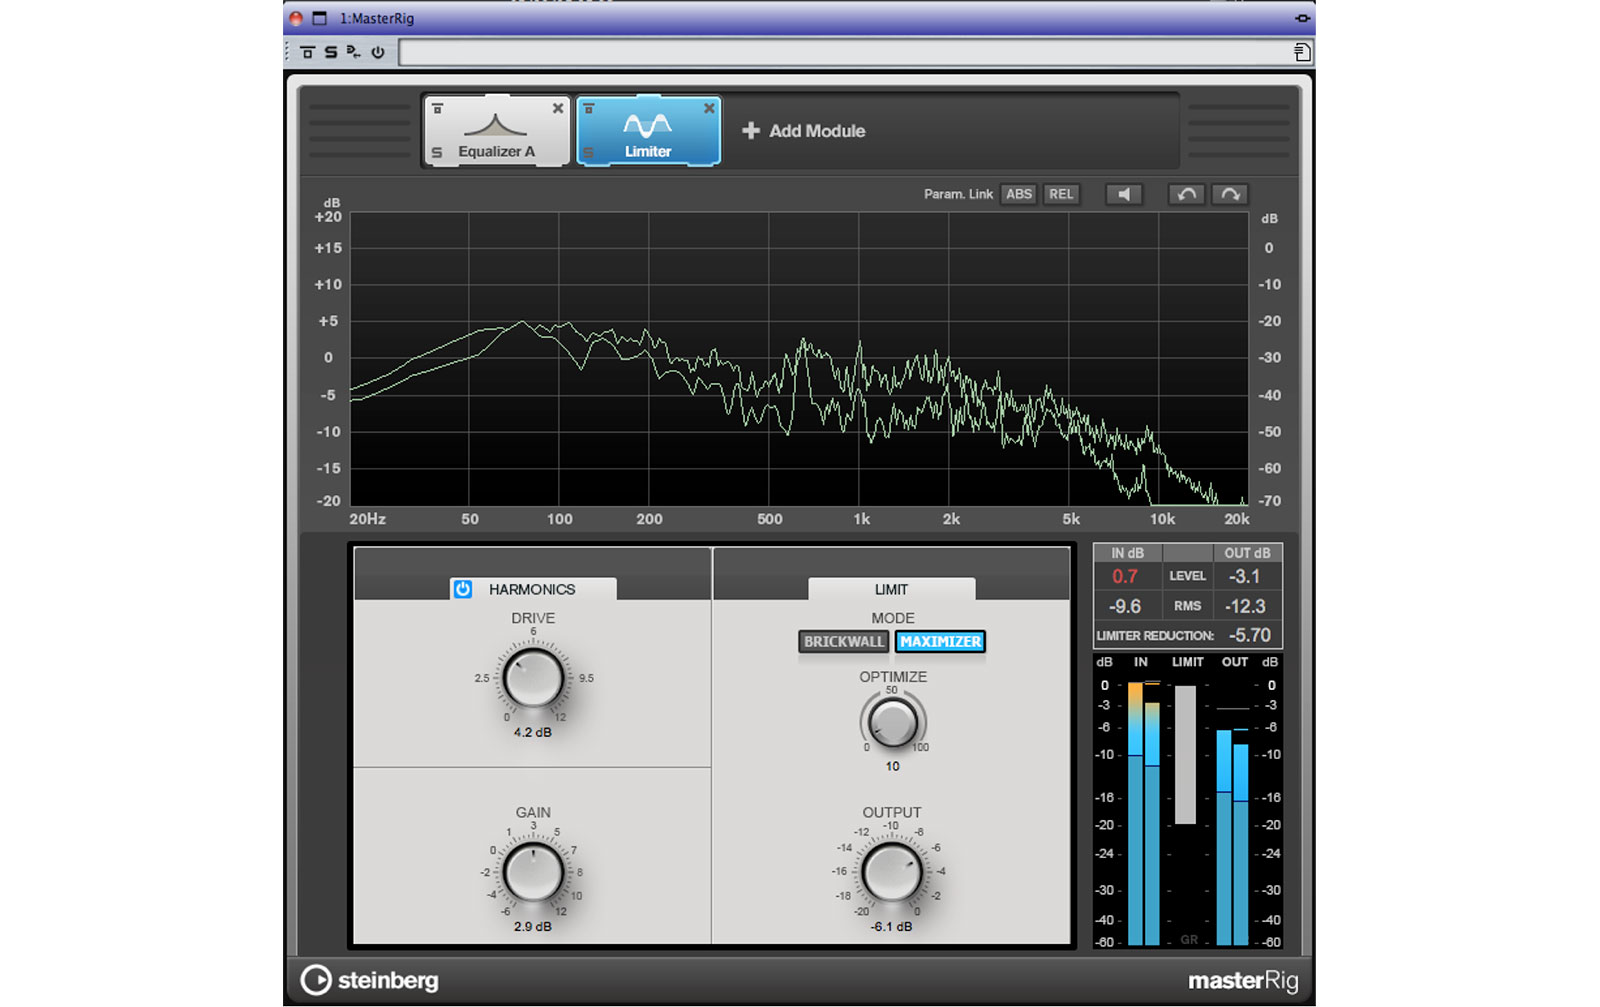Click the spectrum analyzer display
1600x1007 pixels.
pyautogui.click(x=799, y=358)
